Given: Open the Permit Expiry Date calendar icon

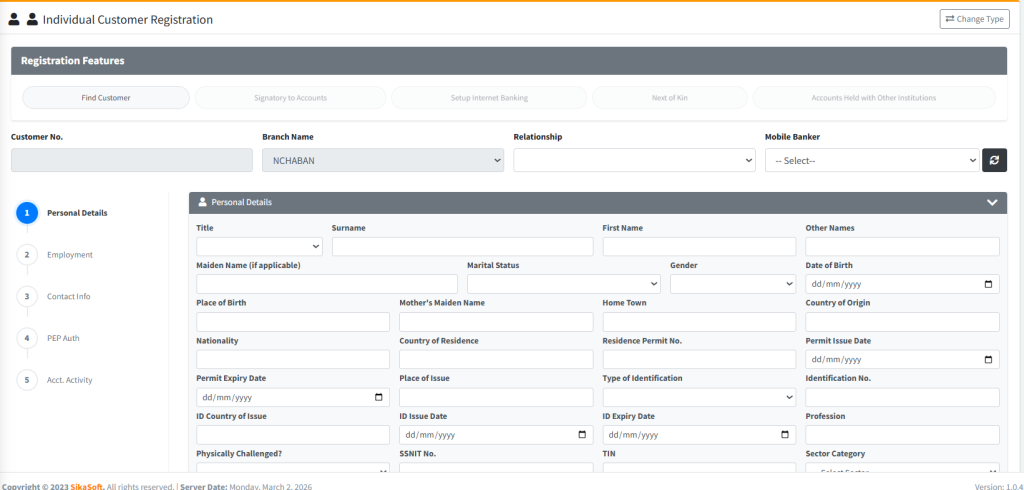Looking at the screenshot, I should pyautogui.click(x=379, y=397).
